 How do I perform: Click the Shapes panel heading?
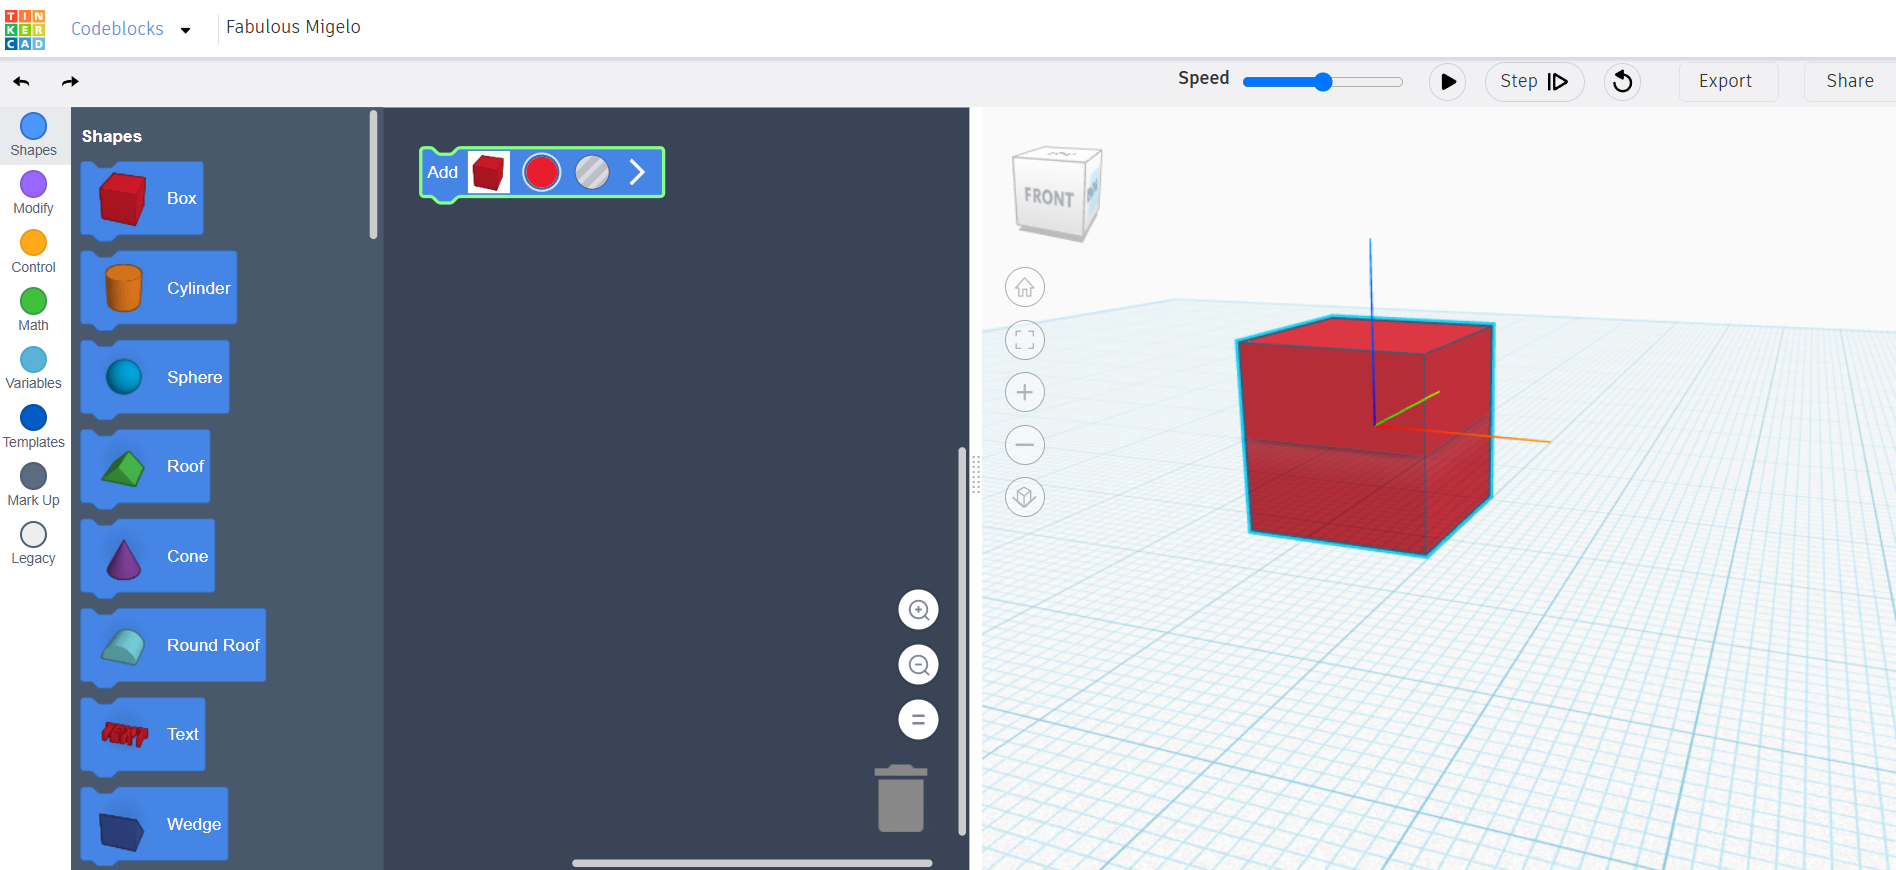point(112,136)
